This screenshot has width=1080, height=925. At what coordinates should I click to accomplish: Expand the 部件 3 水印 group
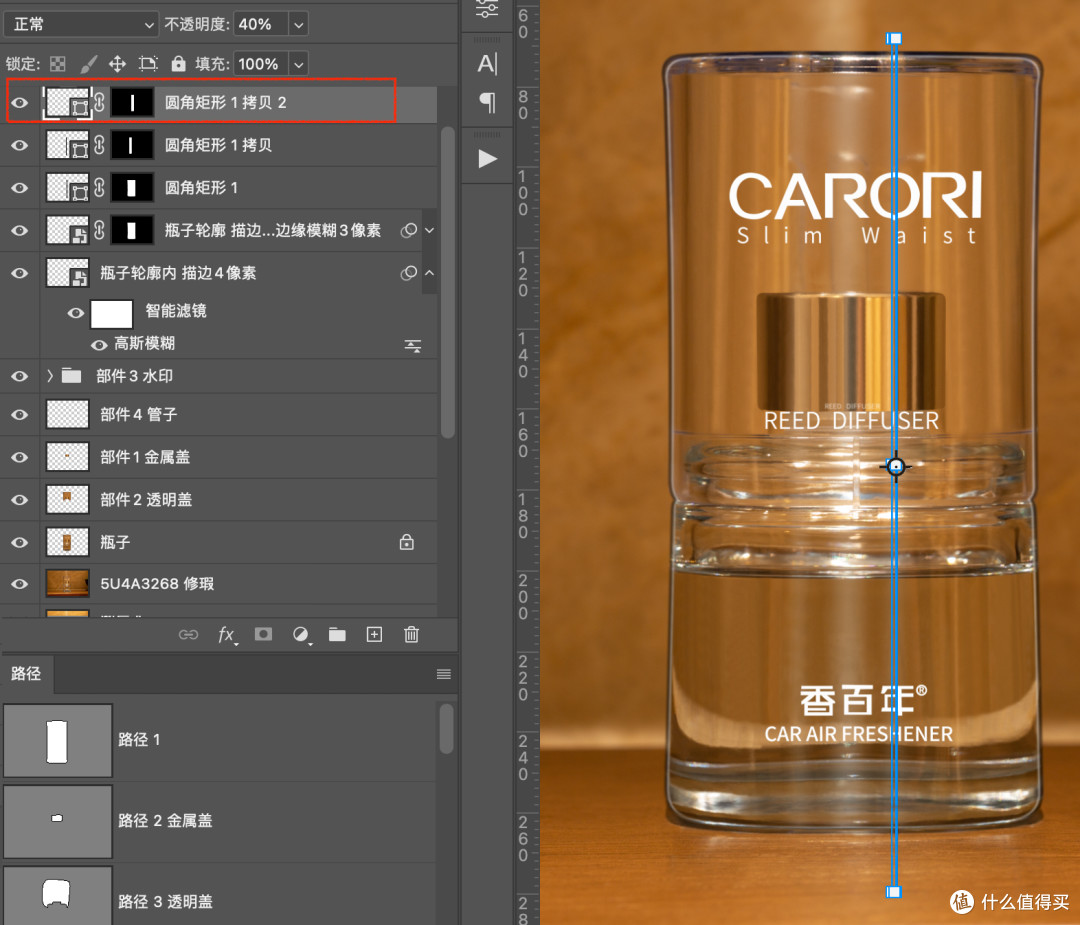pos(50,375)
